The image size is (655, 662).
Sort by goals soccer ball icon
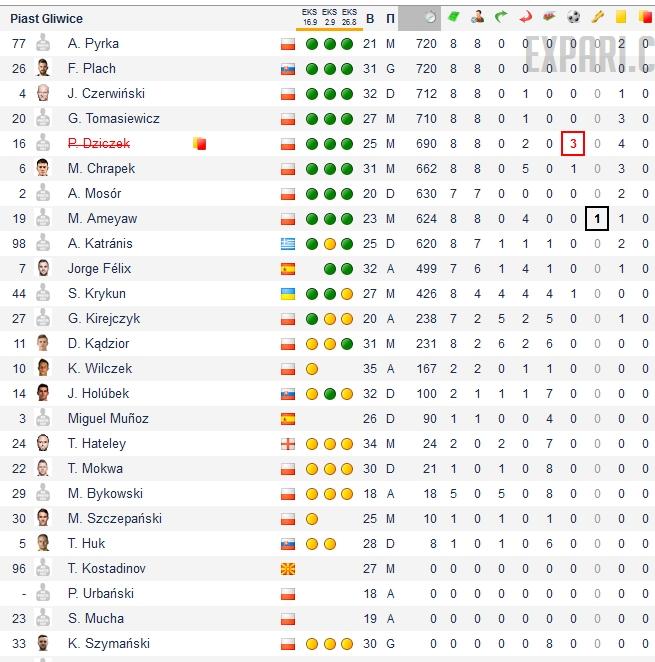[x=573, y=17]
